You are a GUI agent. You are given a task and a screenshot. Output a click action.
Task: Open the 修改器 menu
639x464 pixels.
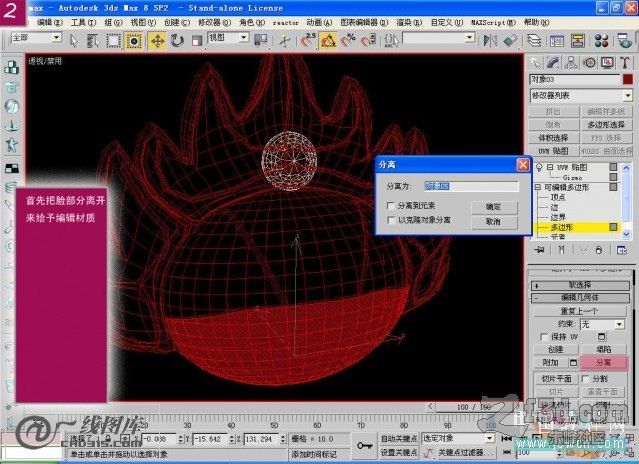click(x=215, y=22)
